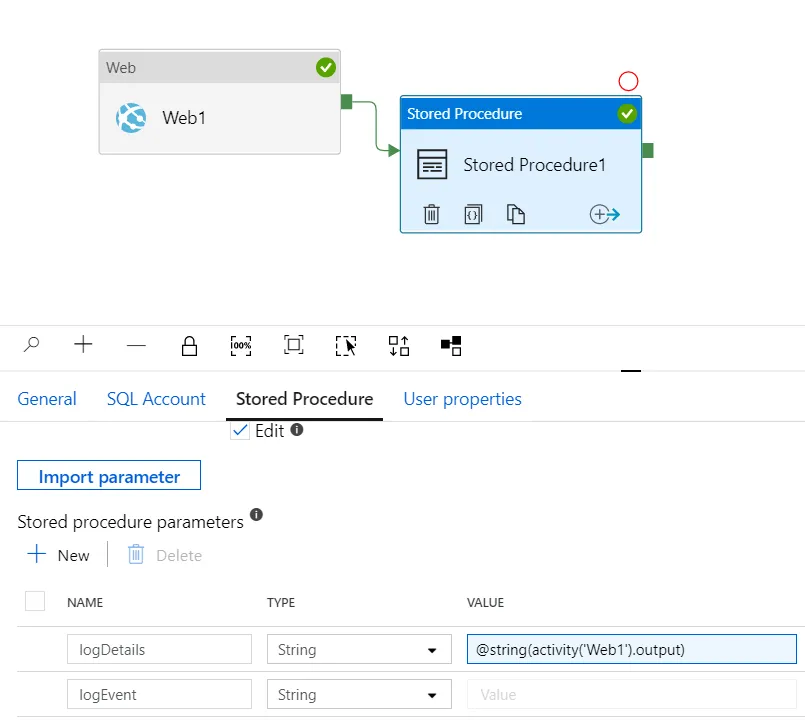Go to User properties tab
Viewport: 805px width, 725px height.
tap(463, 399)
